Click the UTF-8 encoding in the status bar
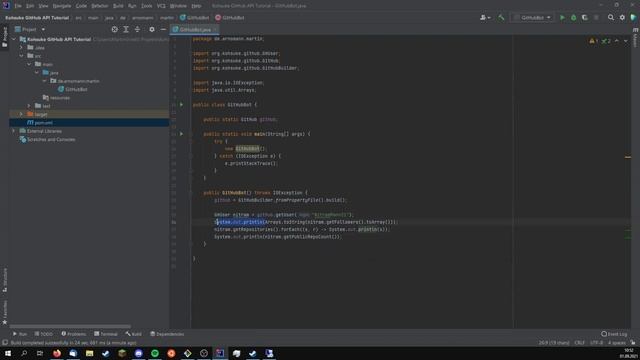Screen dimensions: 640x360 [x=596, y=343]
